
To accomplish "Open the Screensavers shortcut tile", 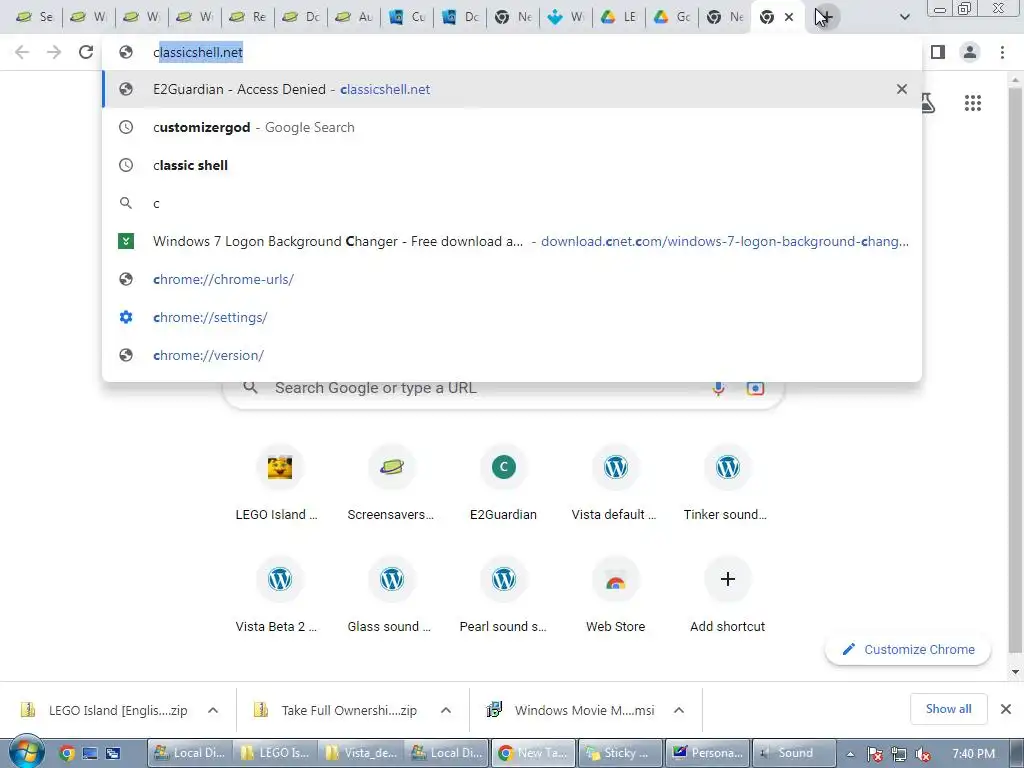I will point(391,484).
